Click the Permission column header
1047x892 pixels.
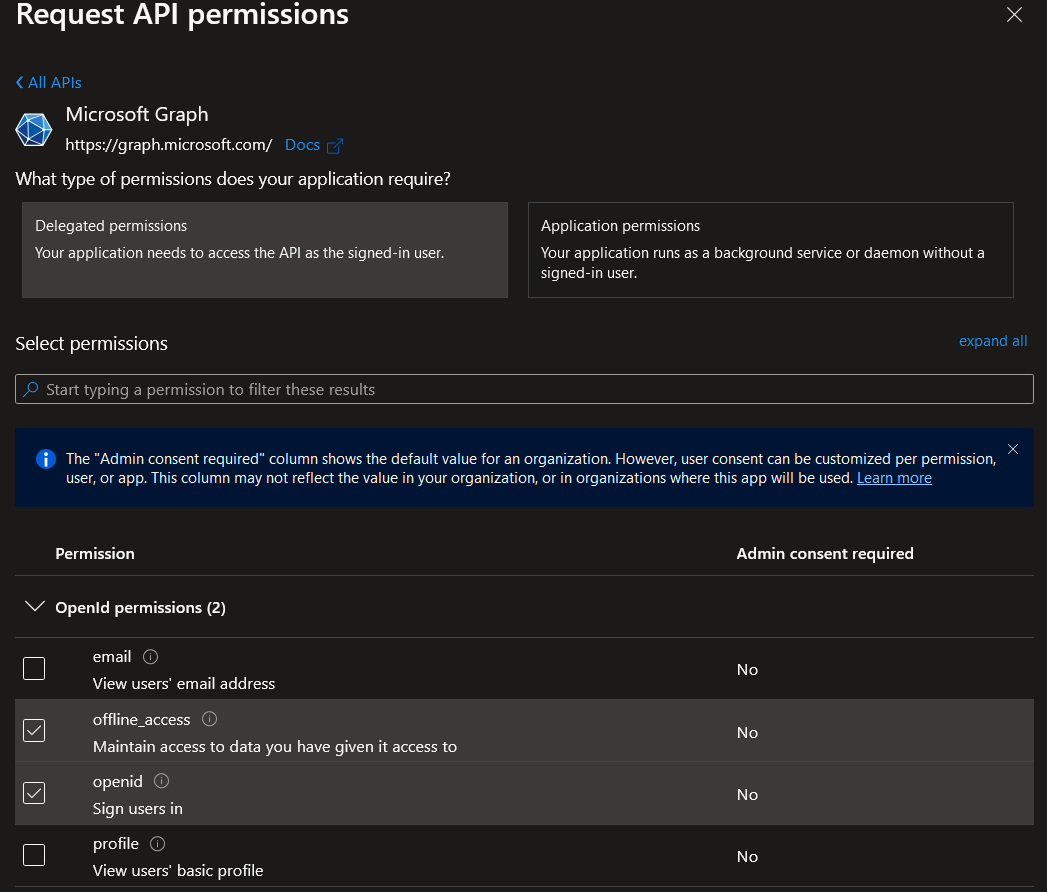95,553
